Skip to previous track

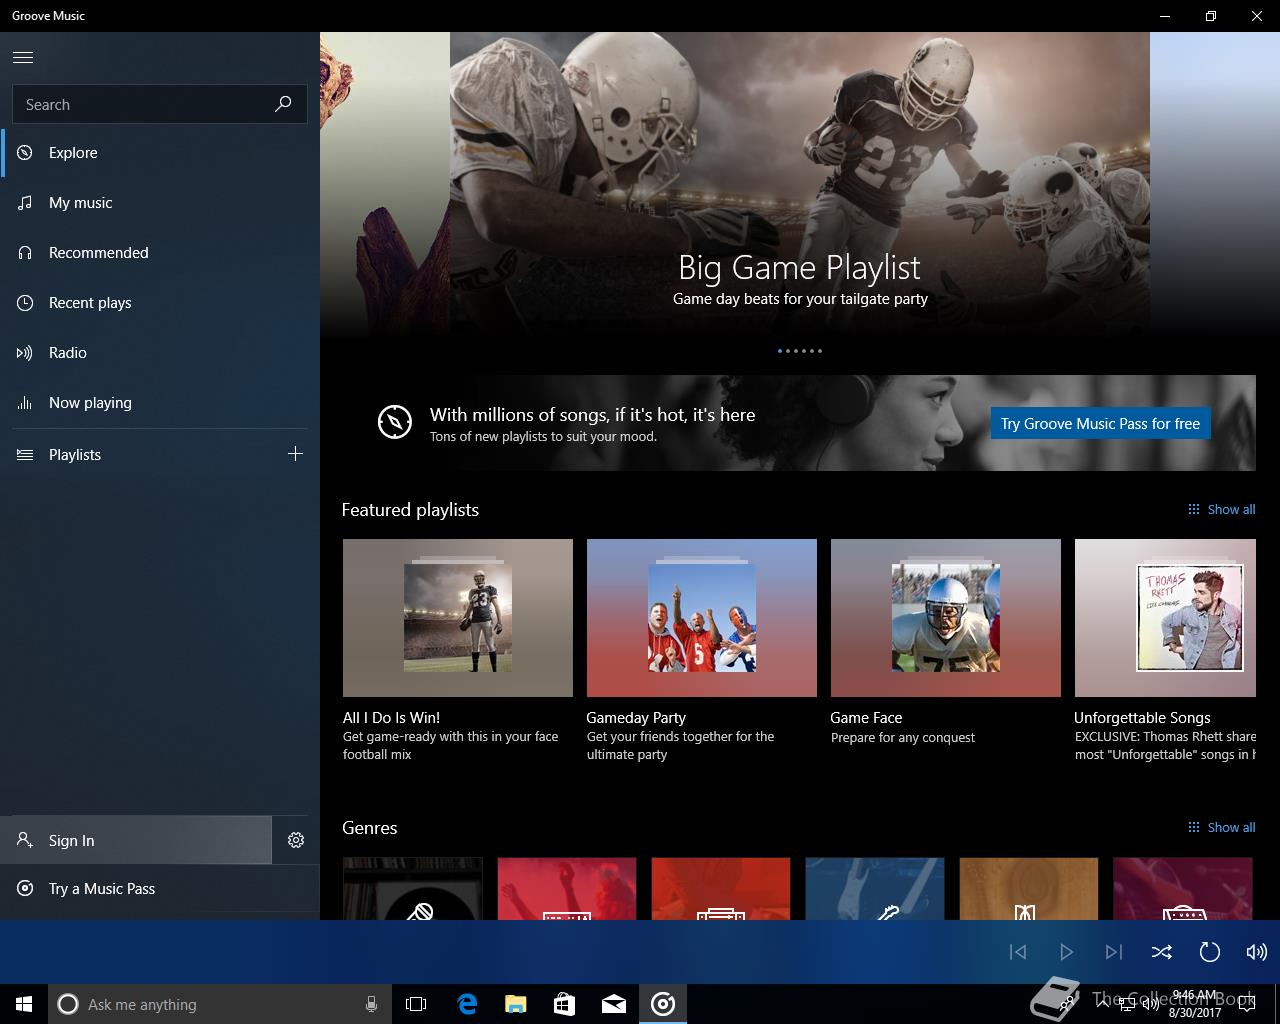click(1018, 952)
